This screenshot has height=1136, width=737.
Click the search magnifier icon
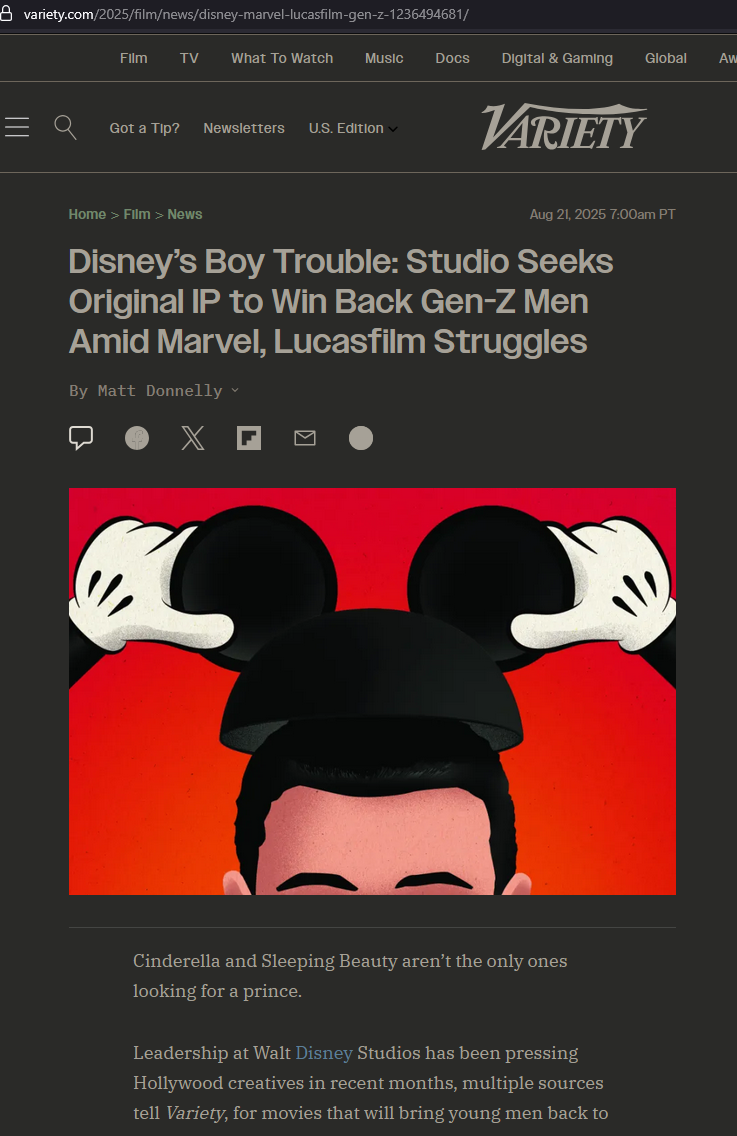pos(65,128)
